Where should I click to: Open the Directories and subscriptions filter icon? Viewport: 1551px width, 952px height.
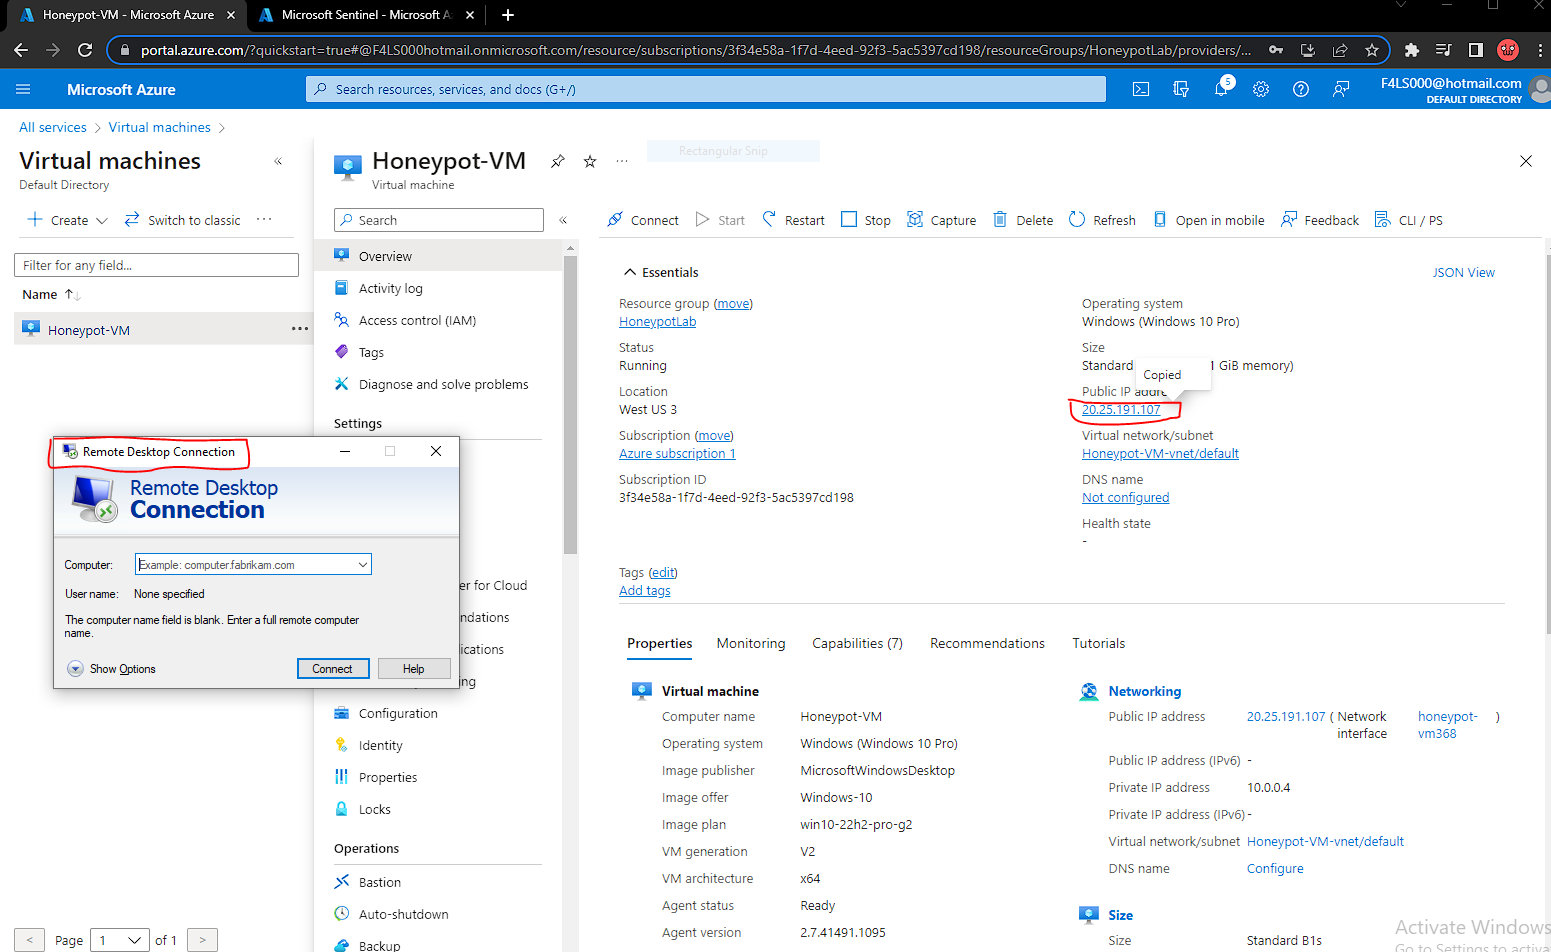(x=1181, y=89)
